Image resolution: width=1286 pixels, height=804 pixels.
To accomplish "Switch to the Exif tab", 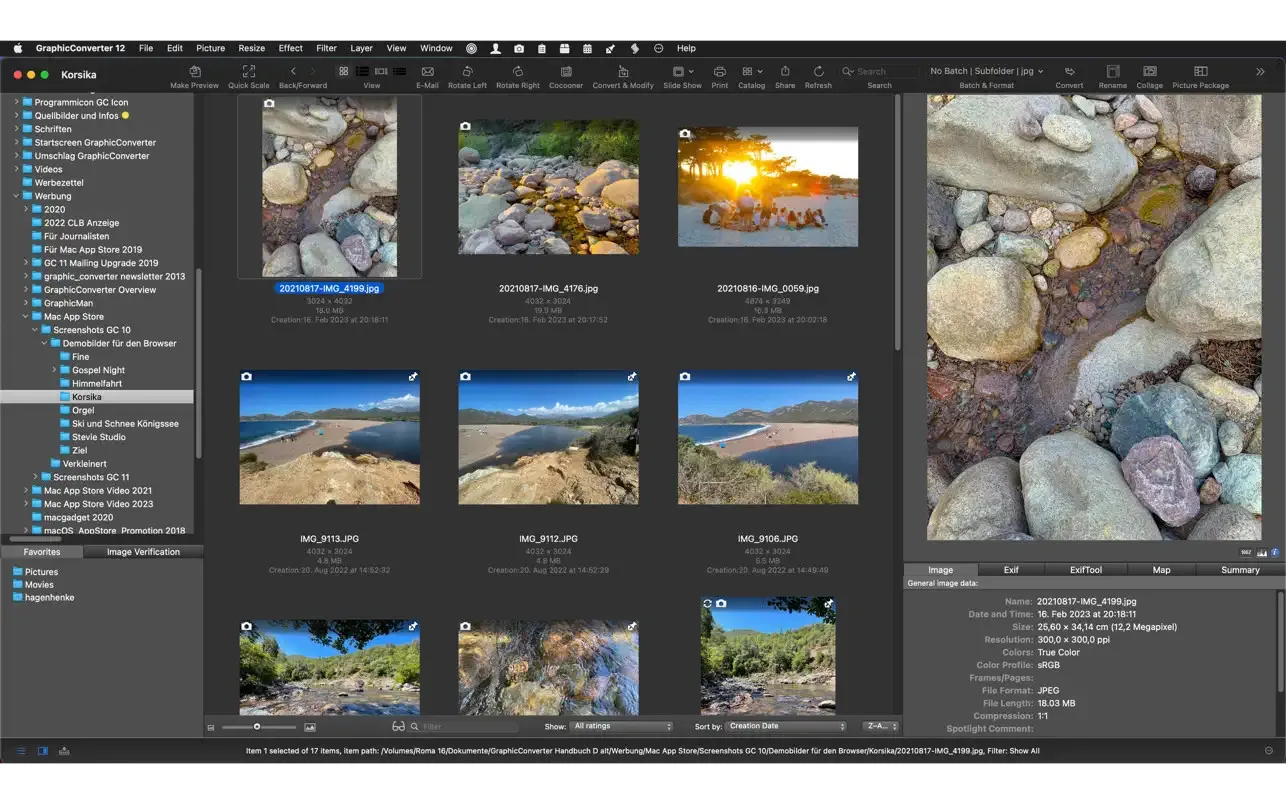I will pos(1010,569).
